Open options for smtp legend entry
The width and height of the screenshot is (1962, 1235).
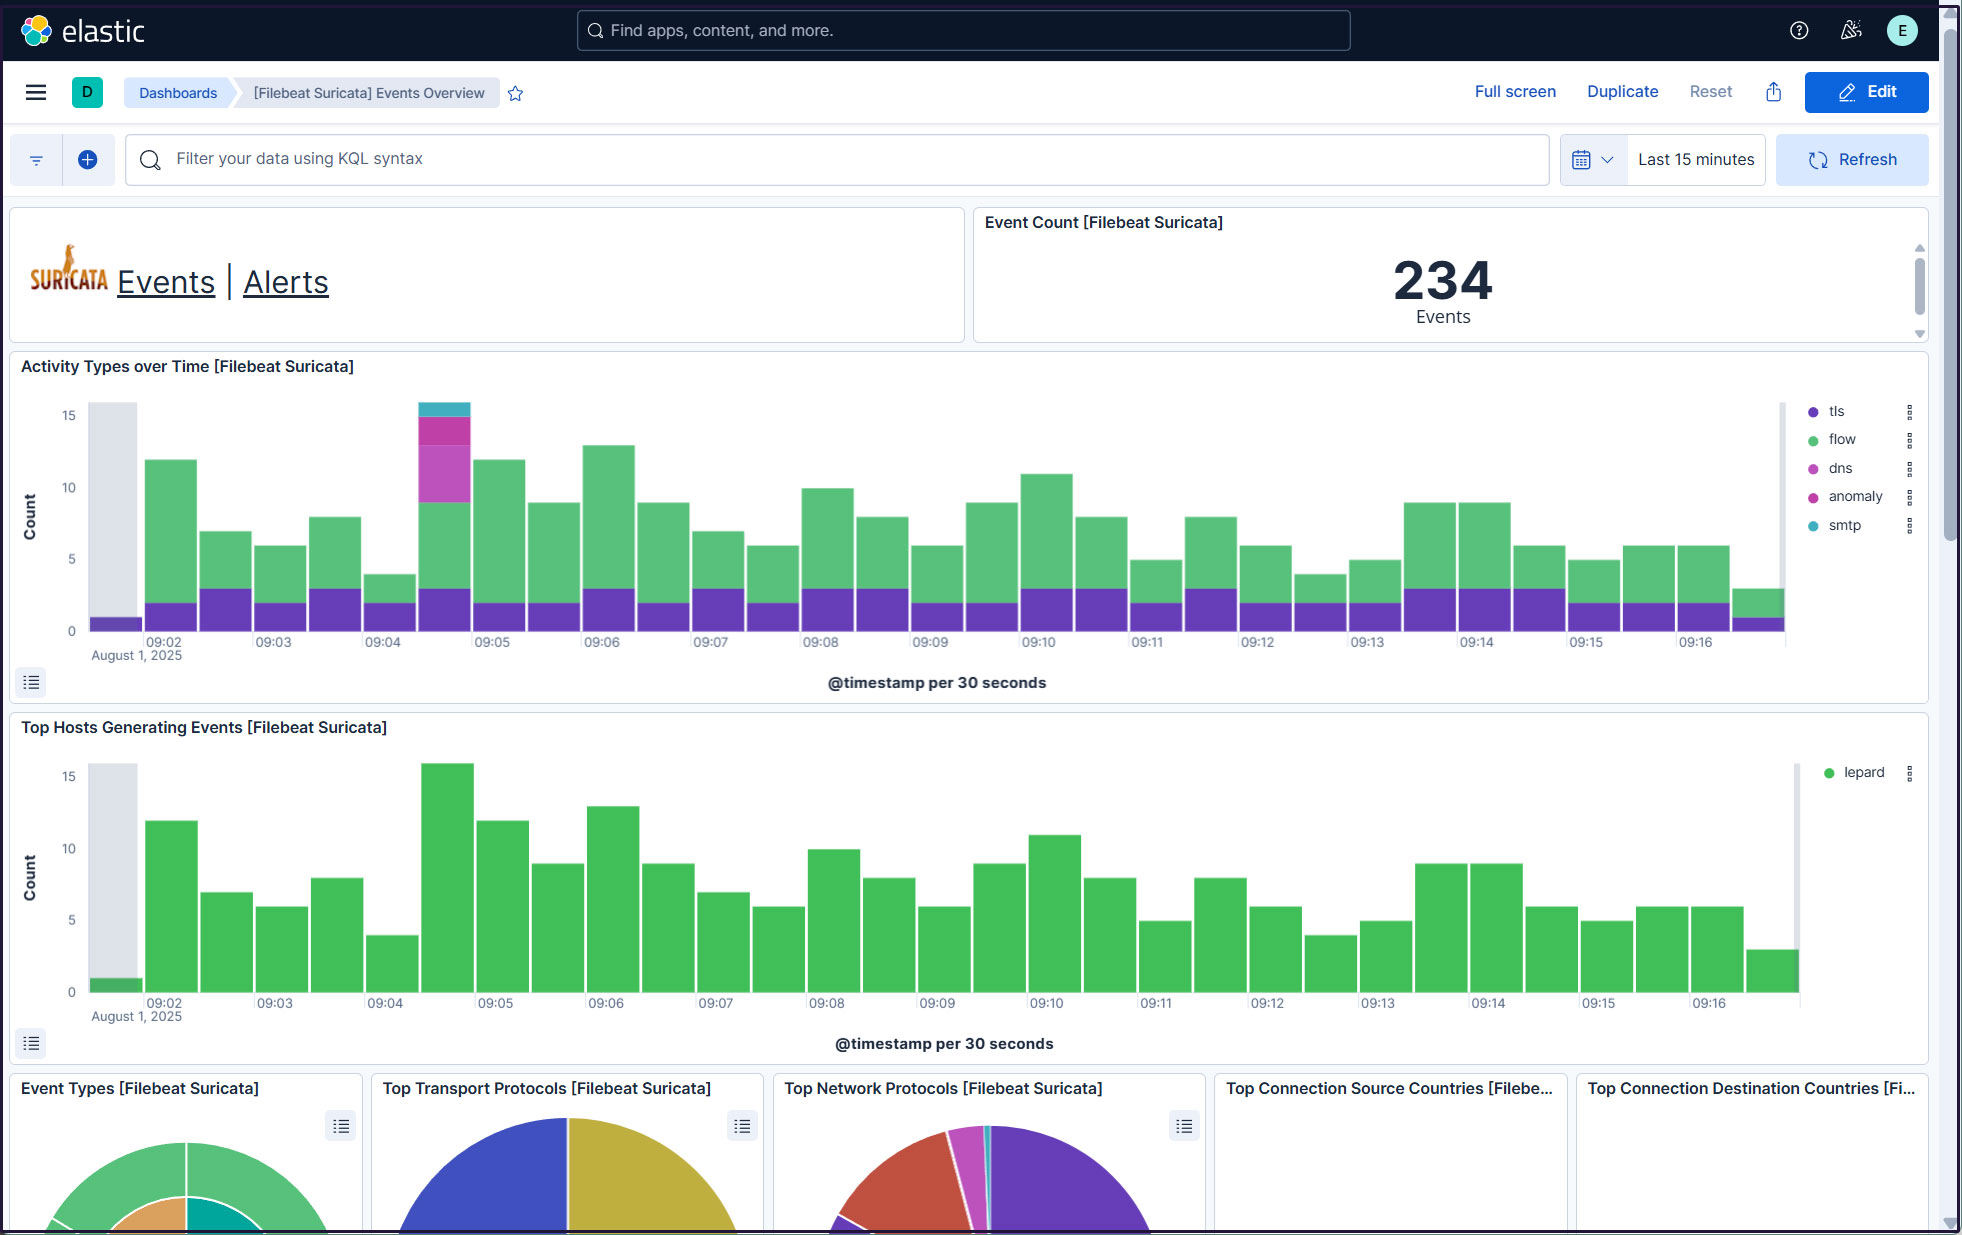pos(1909,526)
